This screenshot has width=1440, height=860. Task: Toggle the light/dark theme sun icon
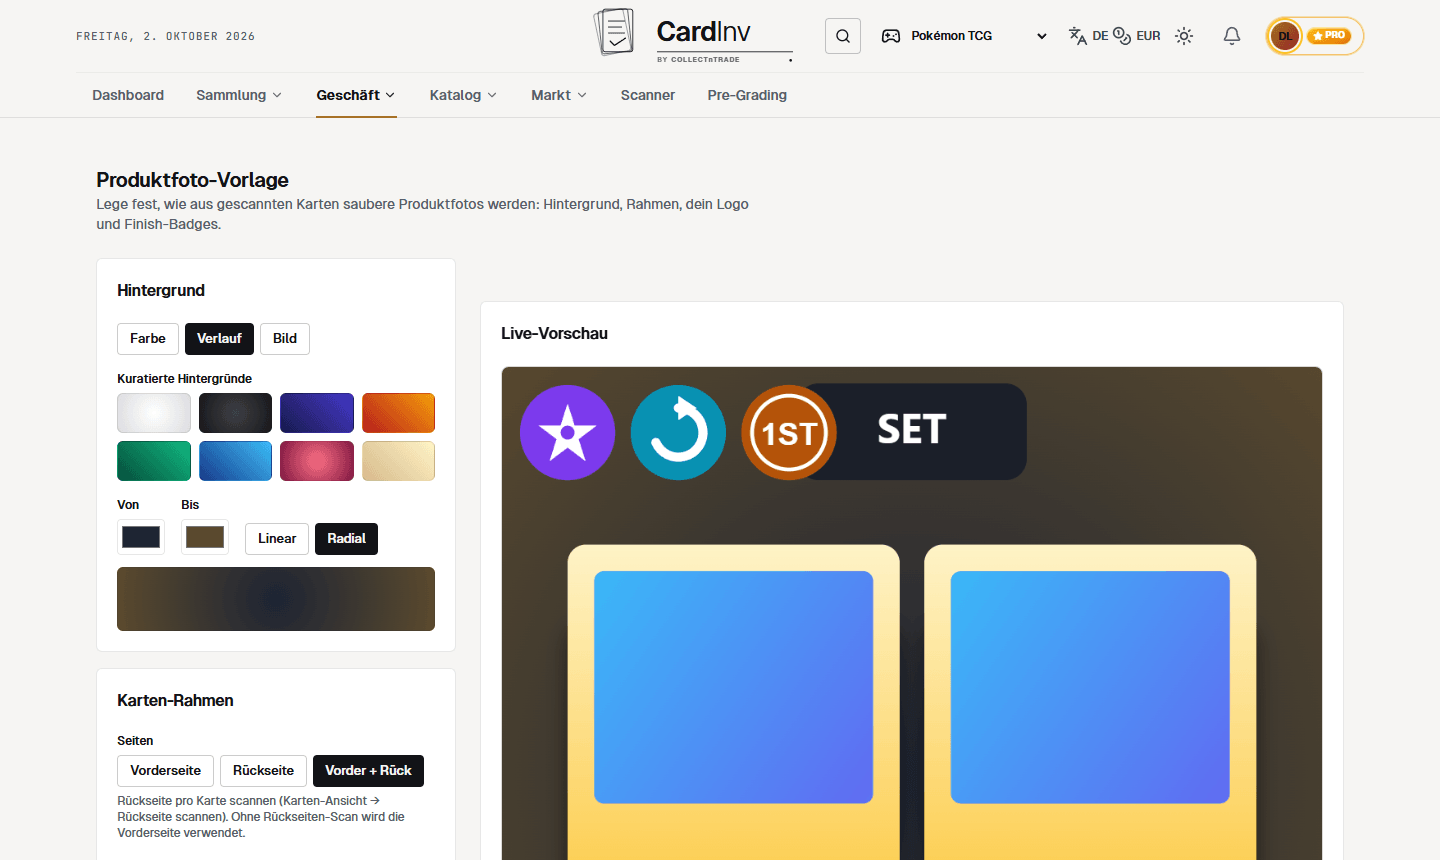pos(1184,36)
